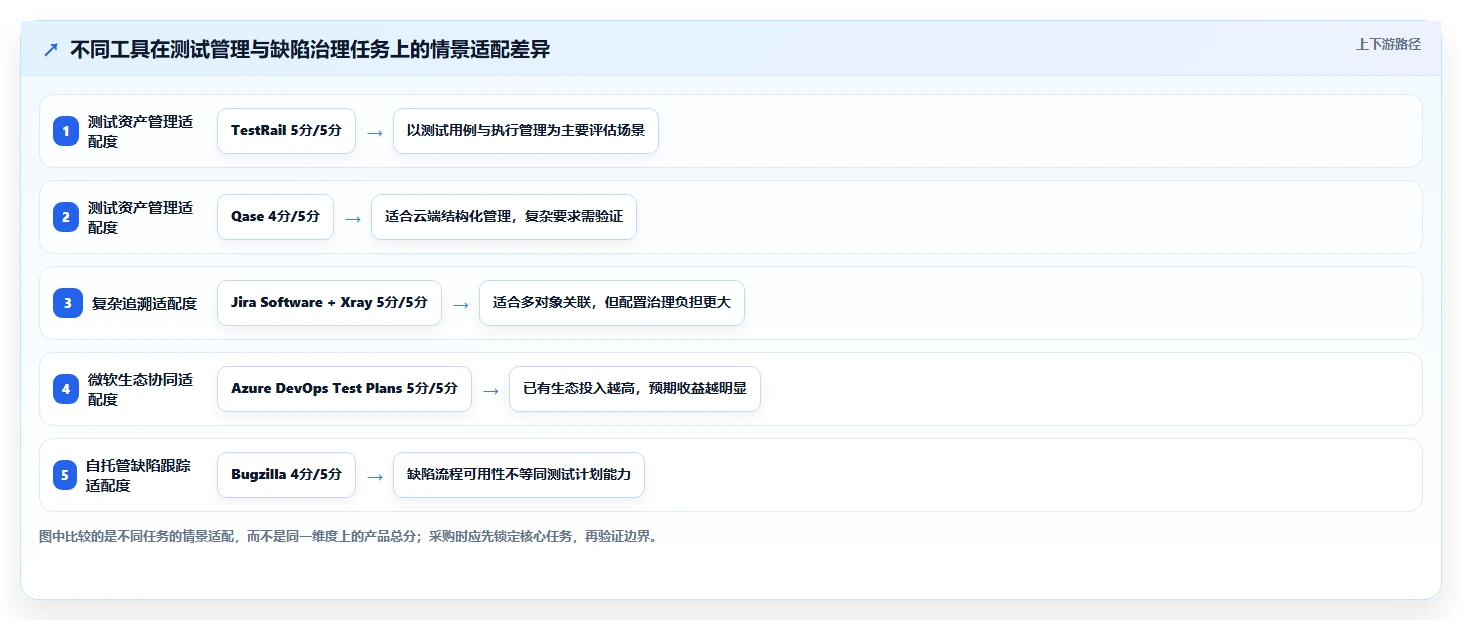Screen dimensions: 1462x620
Task: Select the Jira Software + Xray box
Action: pos(329,303)
